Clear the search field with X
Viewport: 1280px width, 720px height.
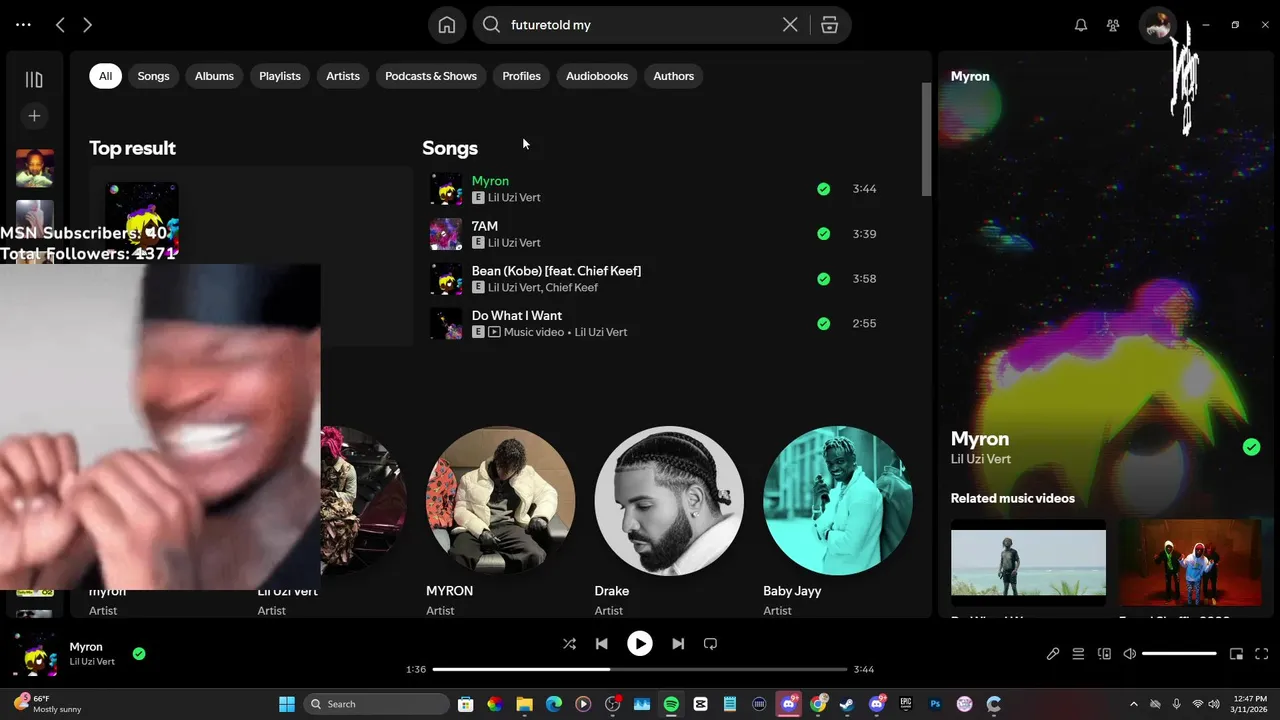click(x=790, y=25)
